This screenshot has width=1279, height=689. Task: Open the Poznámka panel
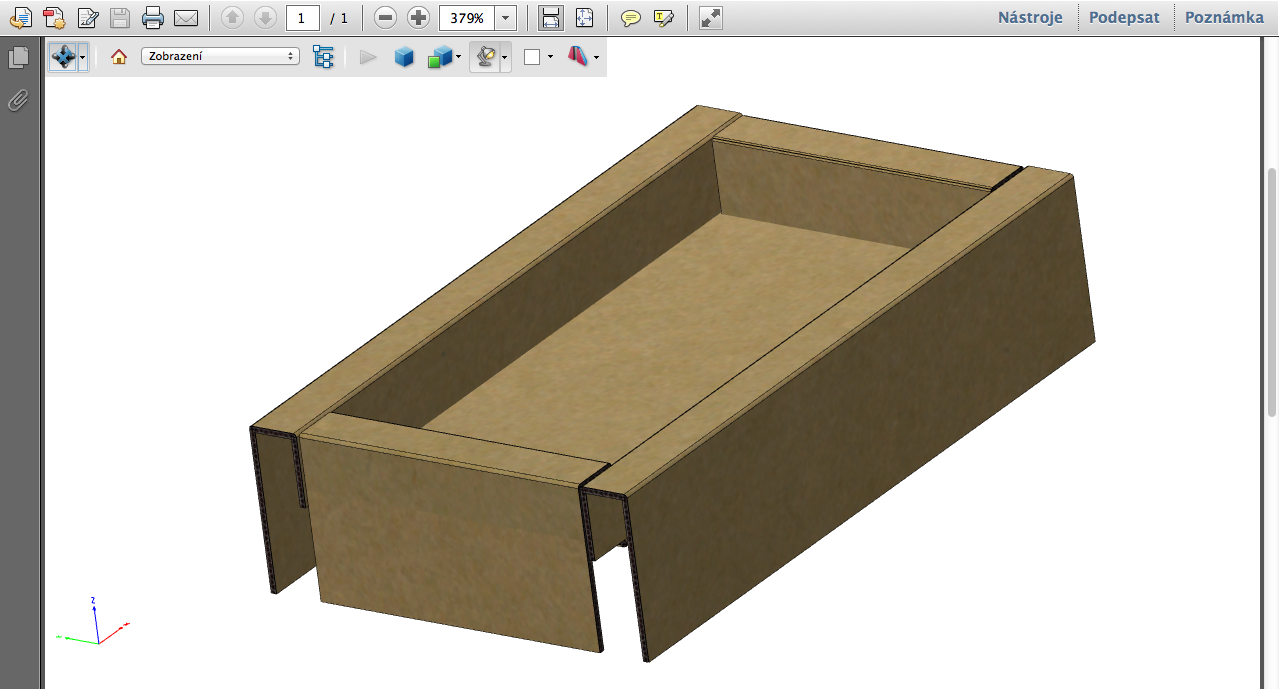coord(1224,17)
